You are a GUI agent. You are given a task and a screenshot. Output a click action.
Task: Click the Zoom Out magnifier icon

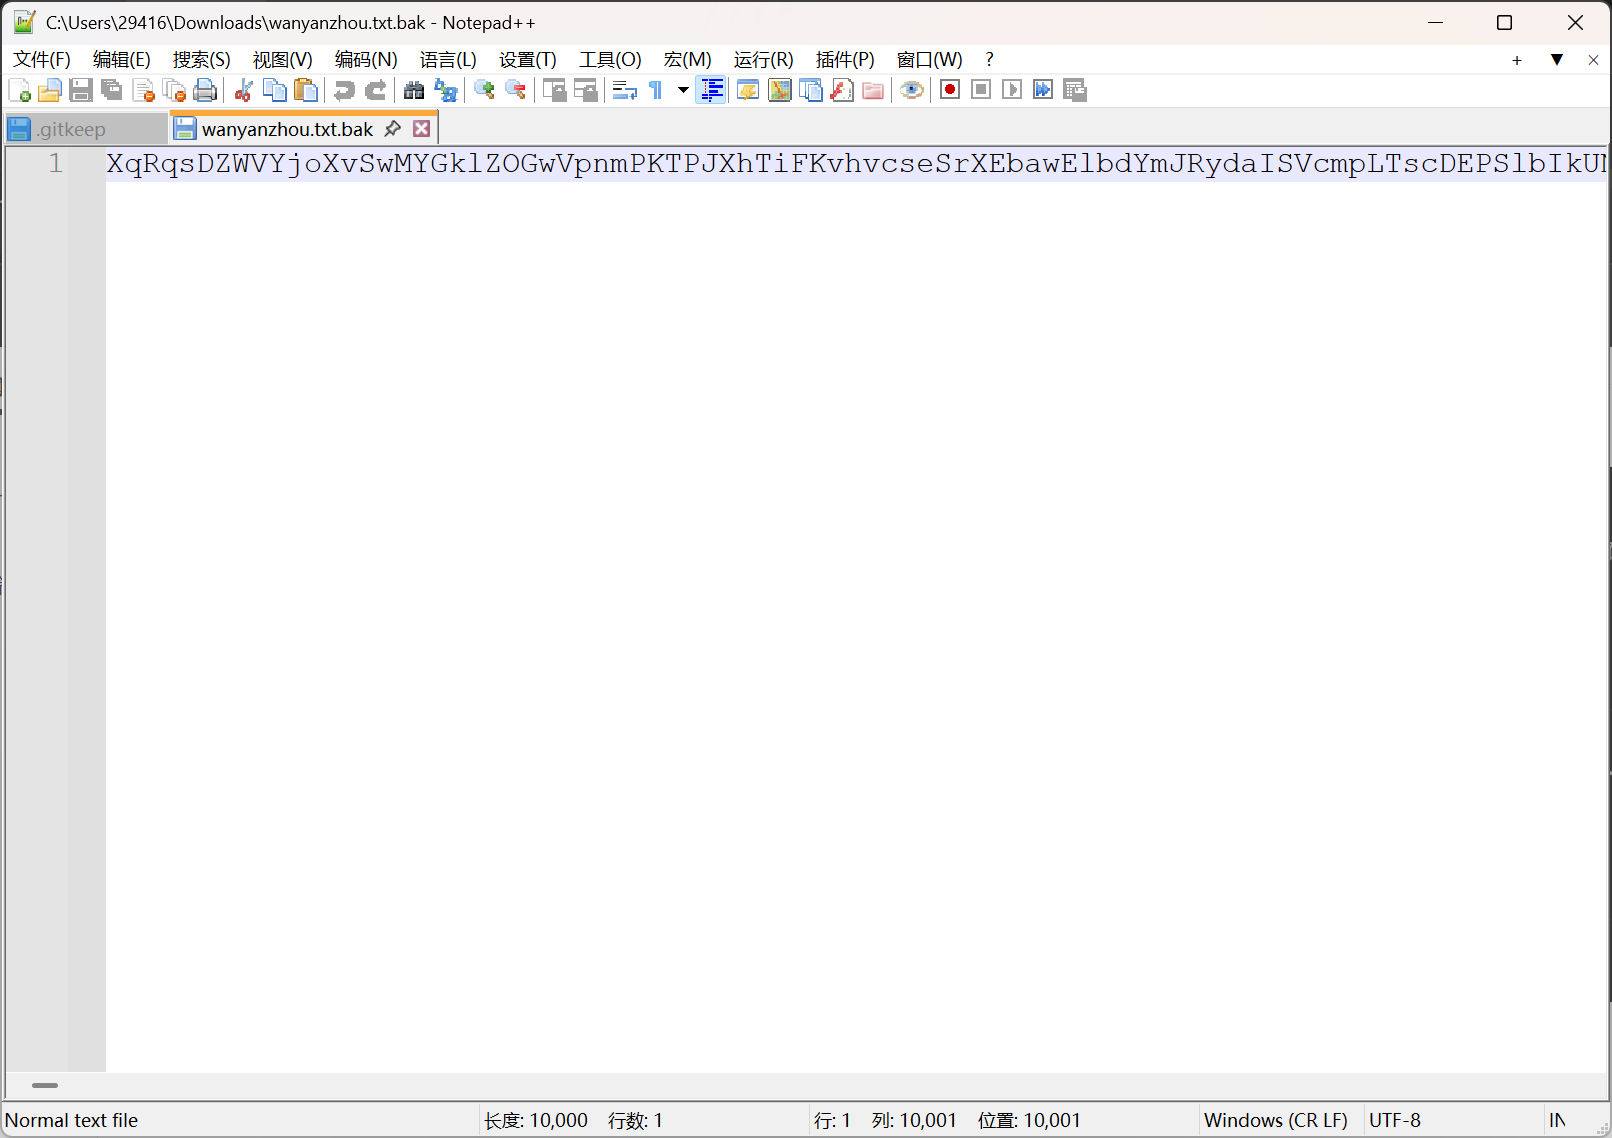[515, 91]
